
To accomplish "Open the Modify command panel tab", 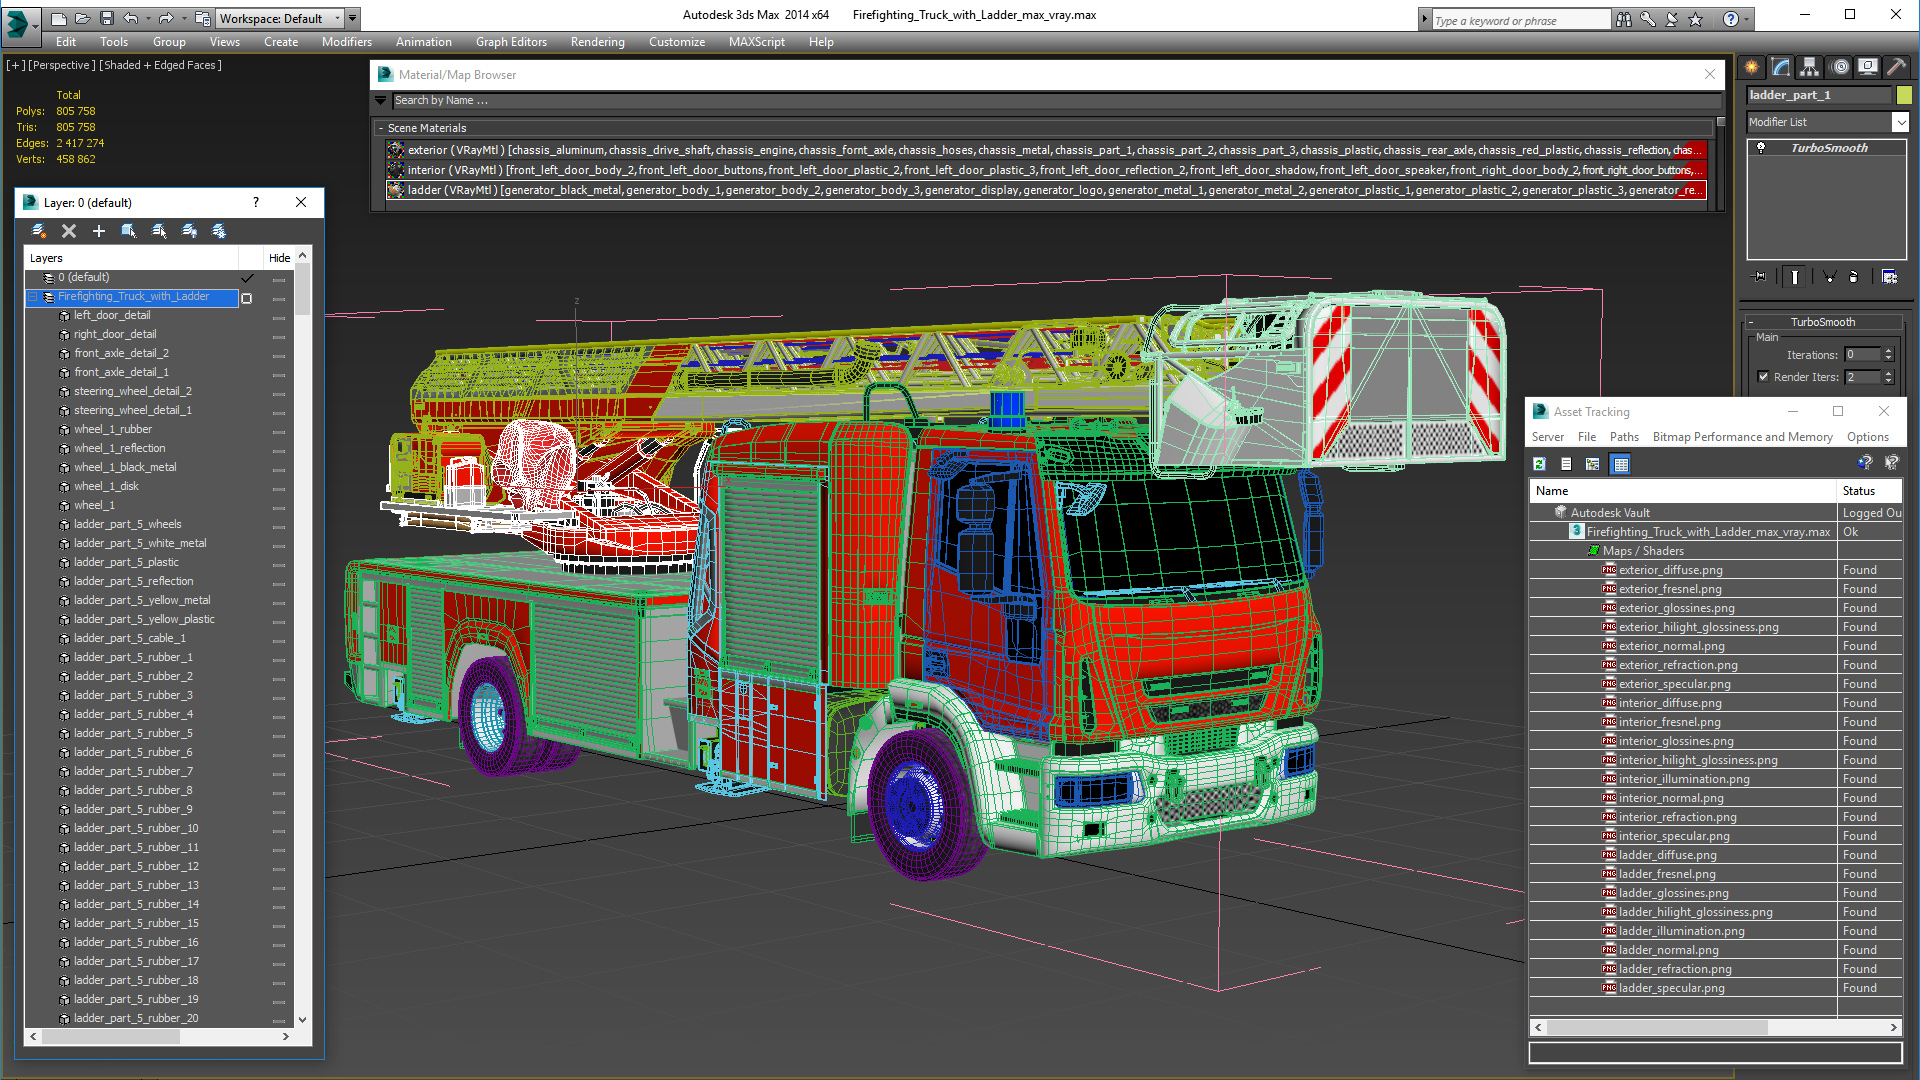I will [1781, 67].
